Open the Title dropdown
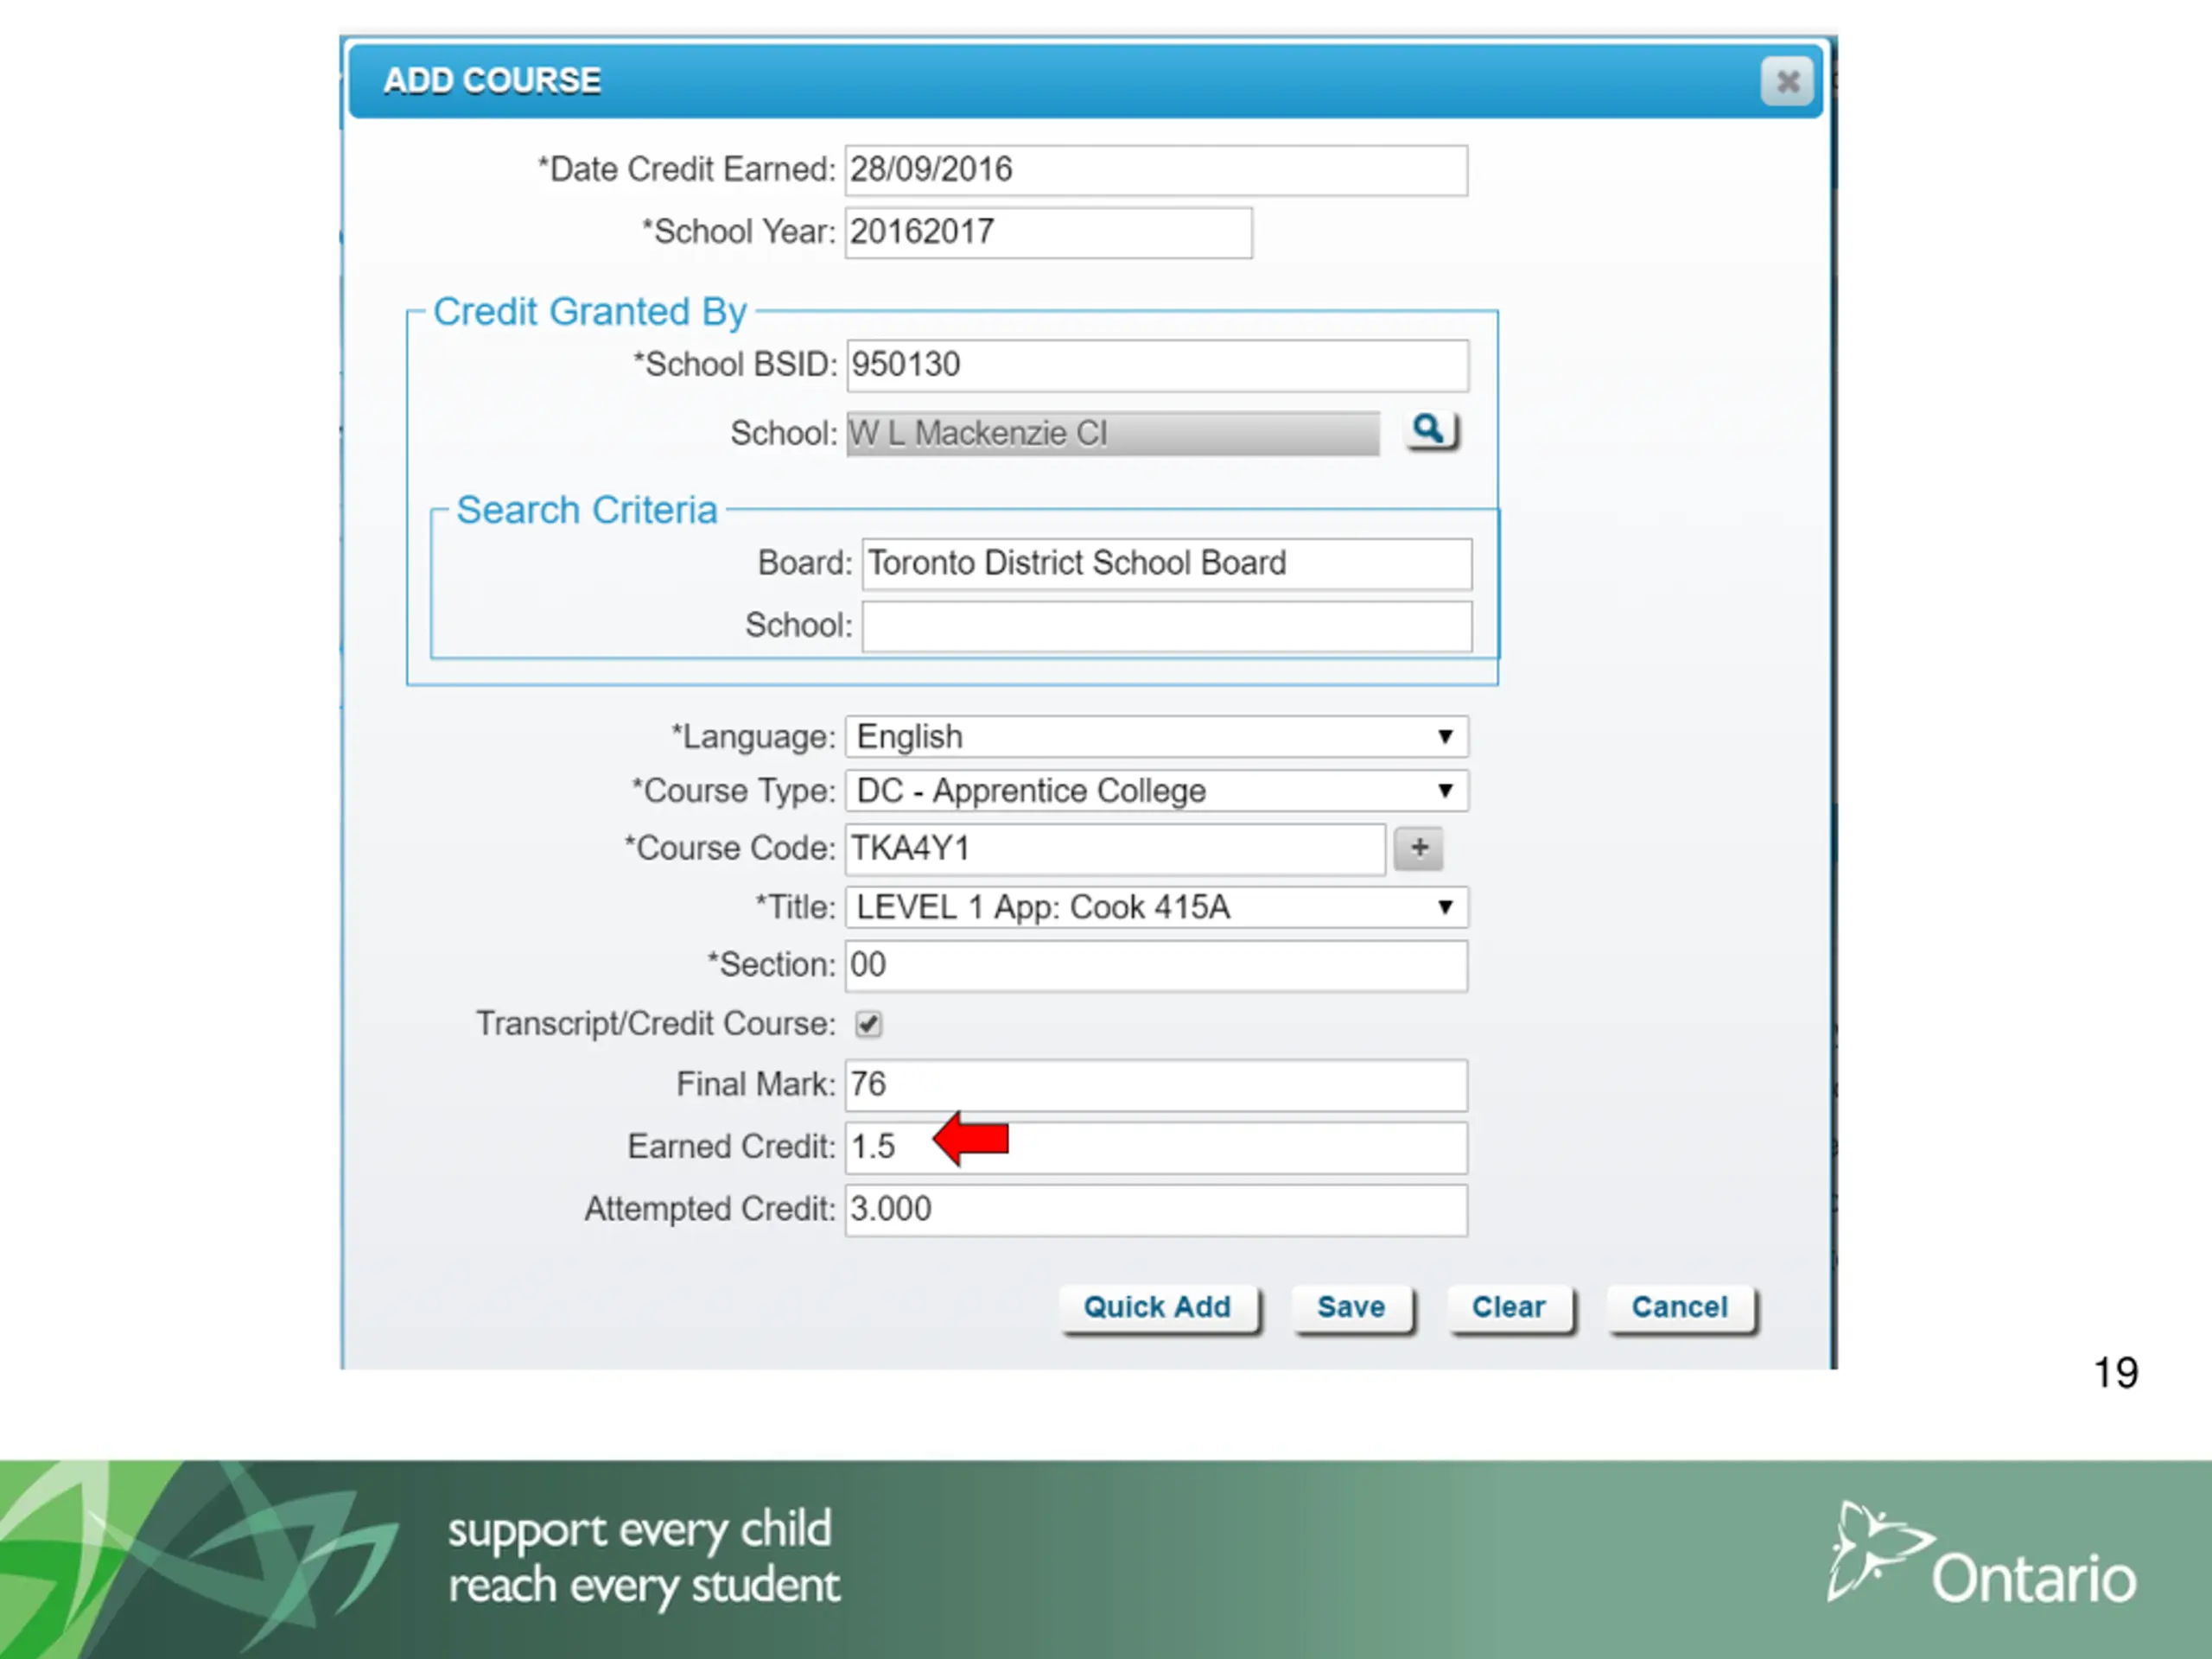 [x=1156, y=908]
